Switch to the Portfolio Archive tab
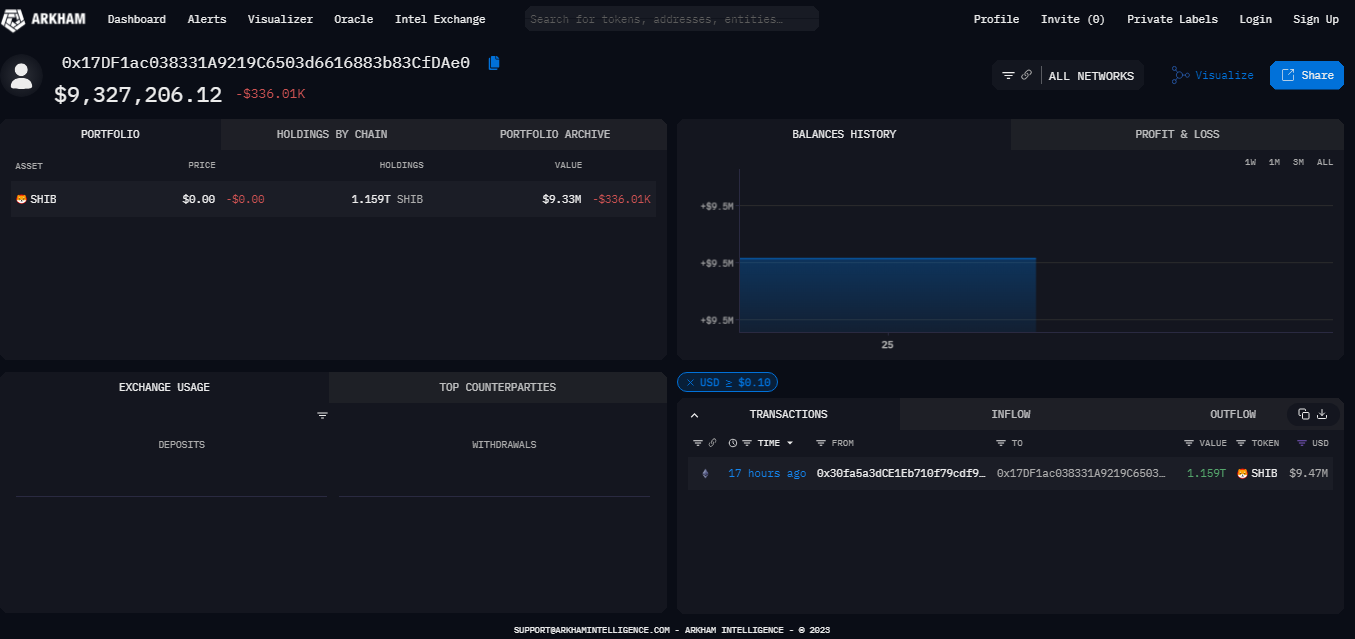 tap(555, 134)
